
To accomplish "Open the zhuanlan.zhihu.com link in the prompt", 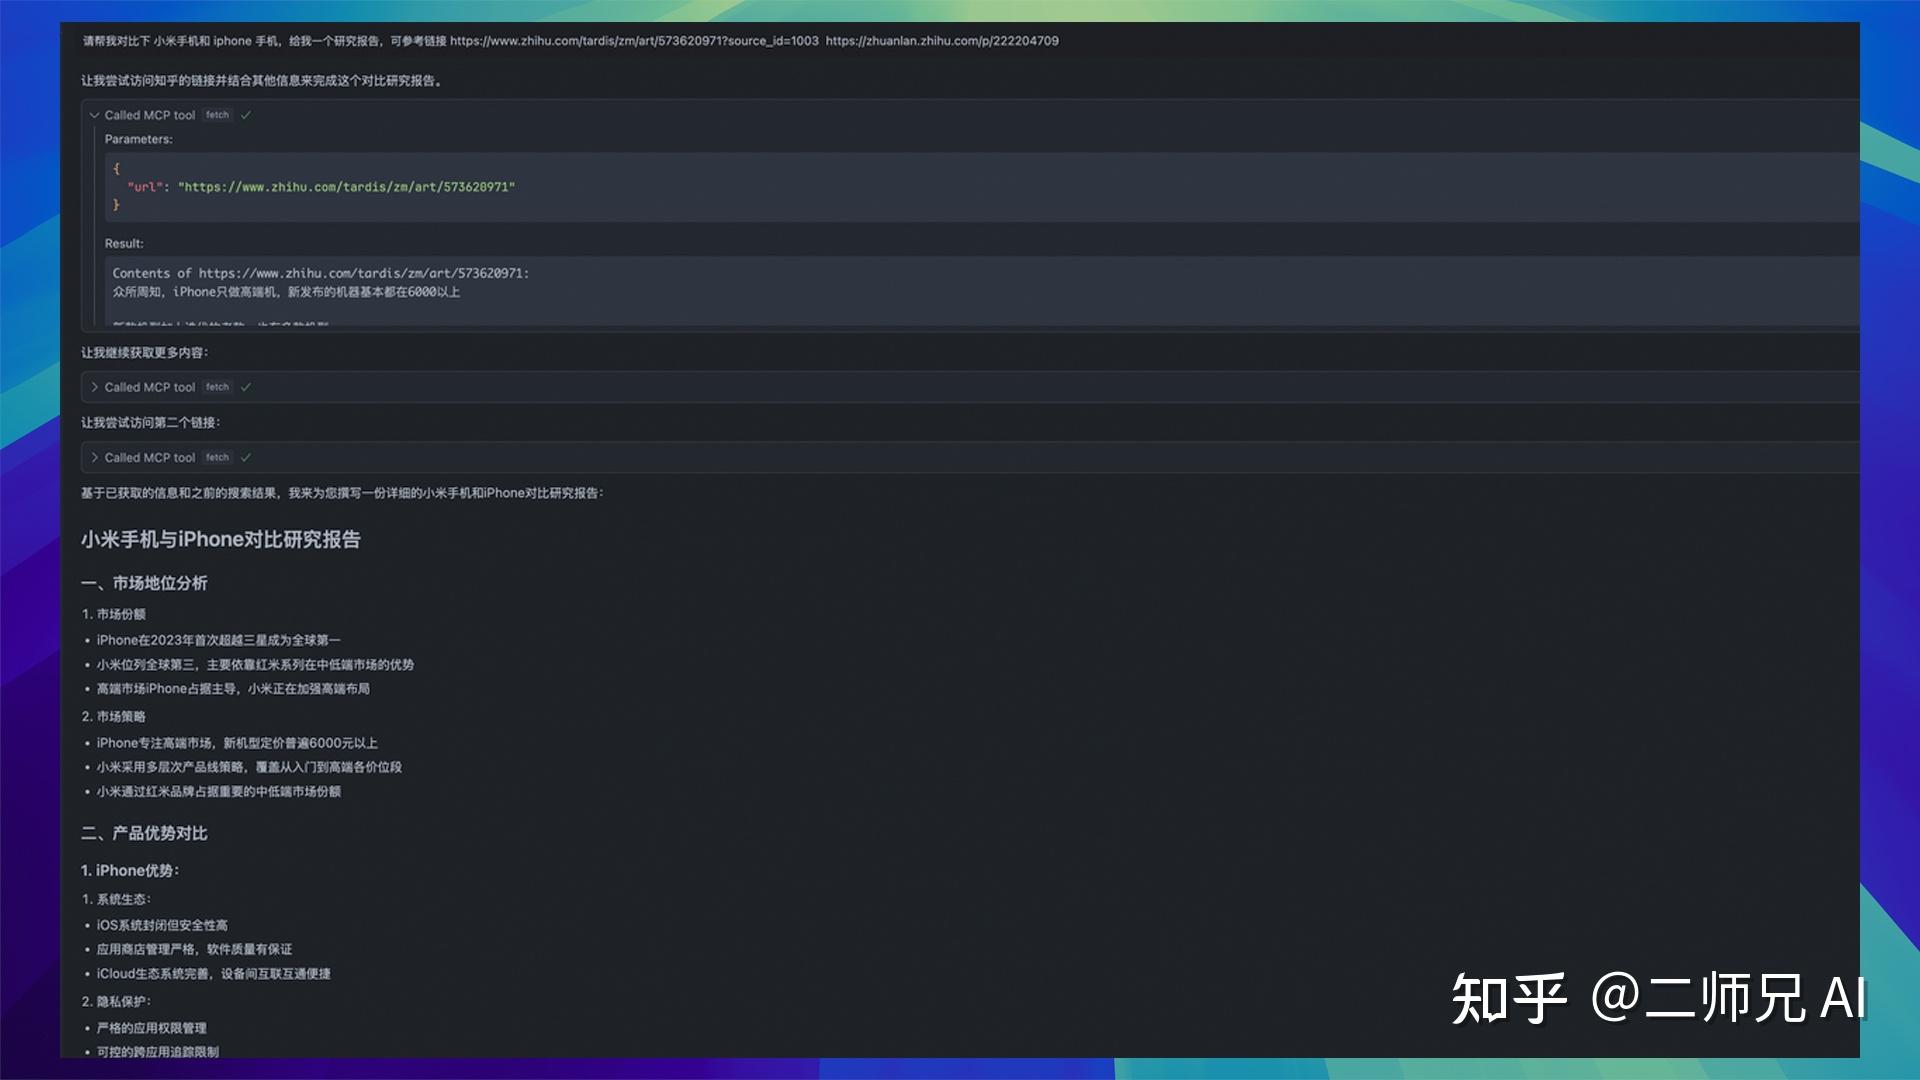I will 944,42.
